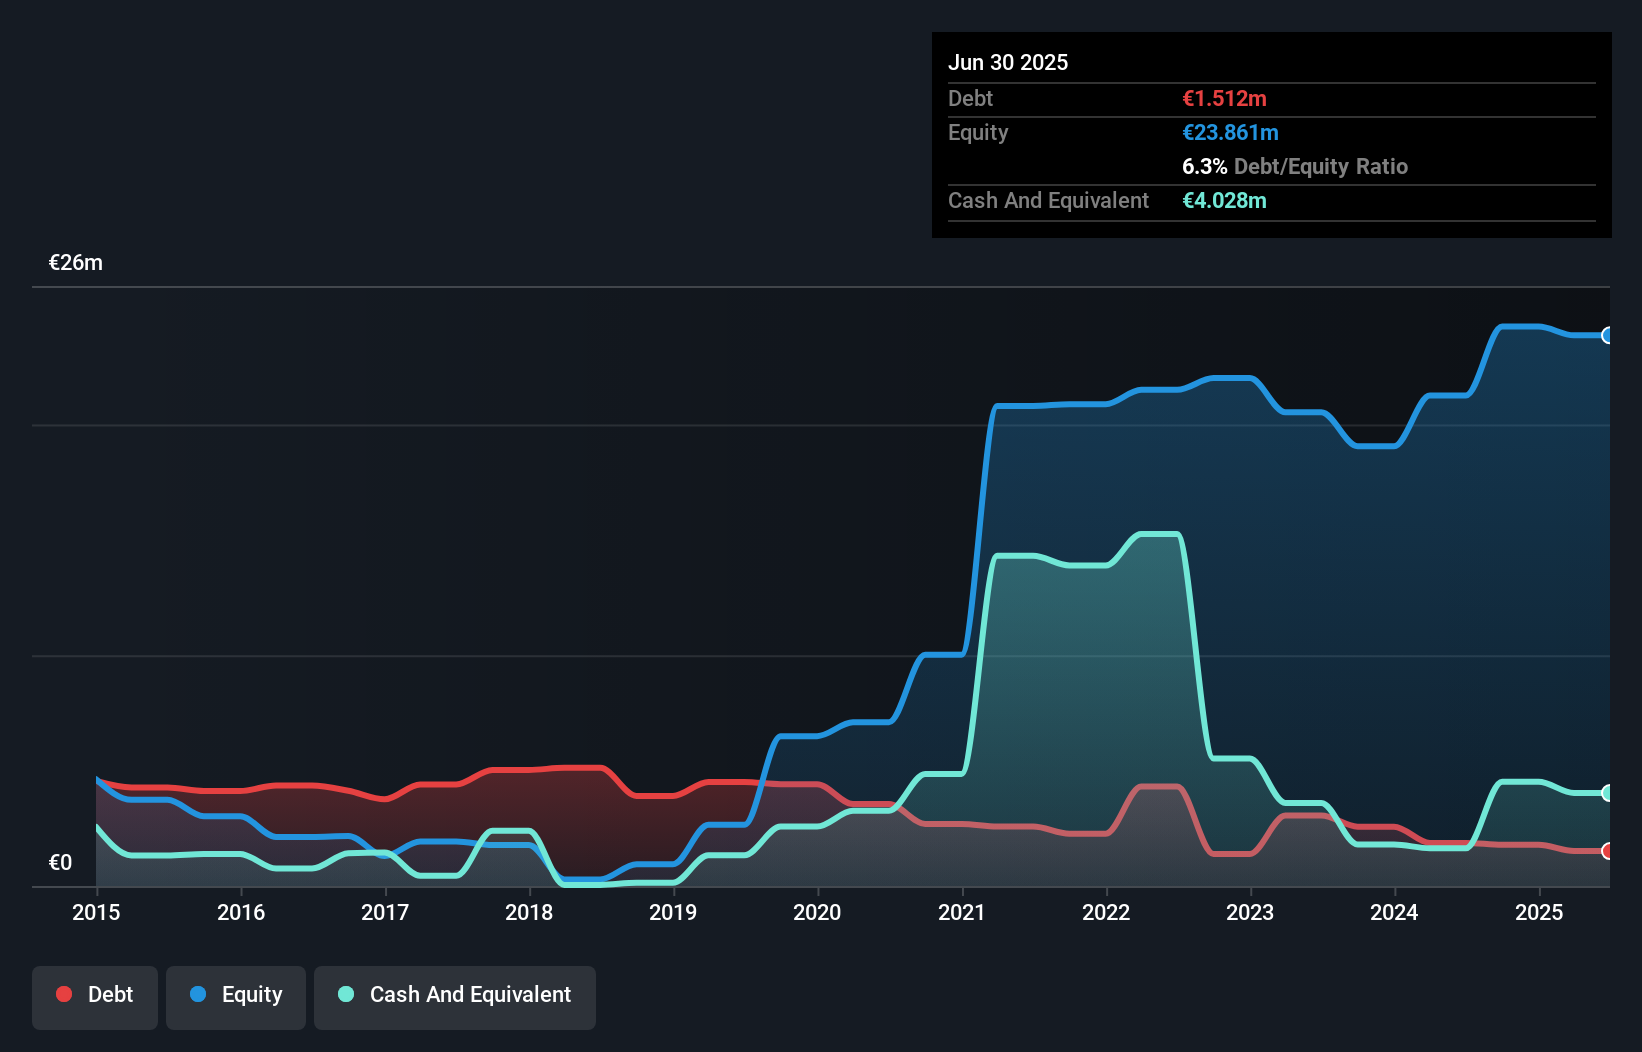Click the €26m y-axis label
Viewport: 1642px width, 1052px height.
76,263
